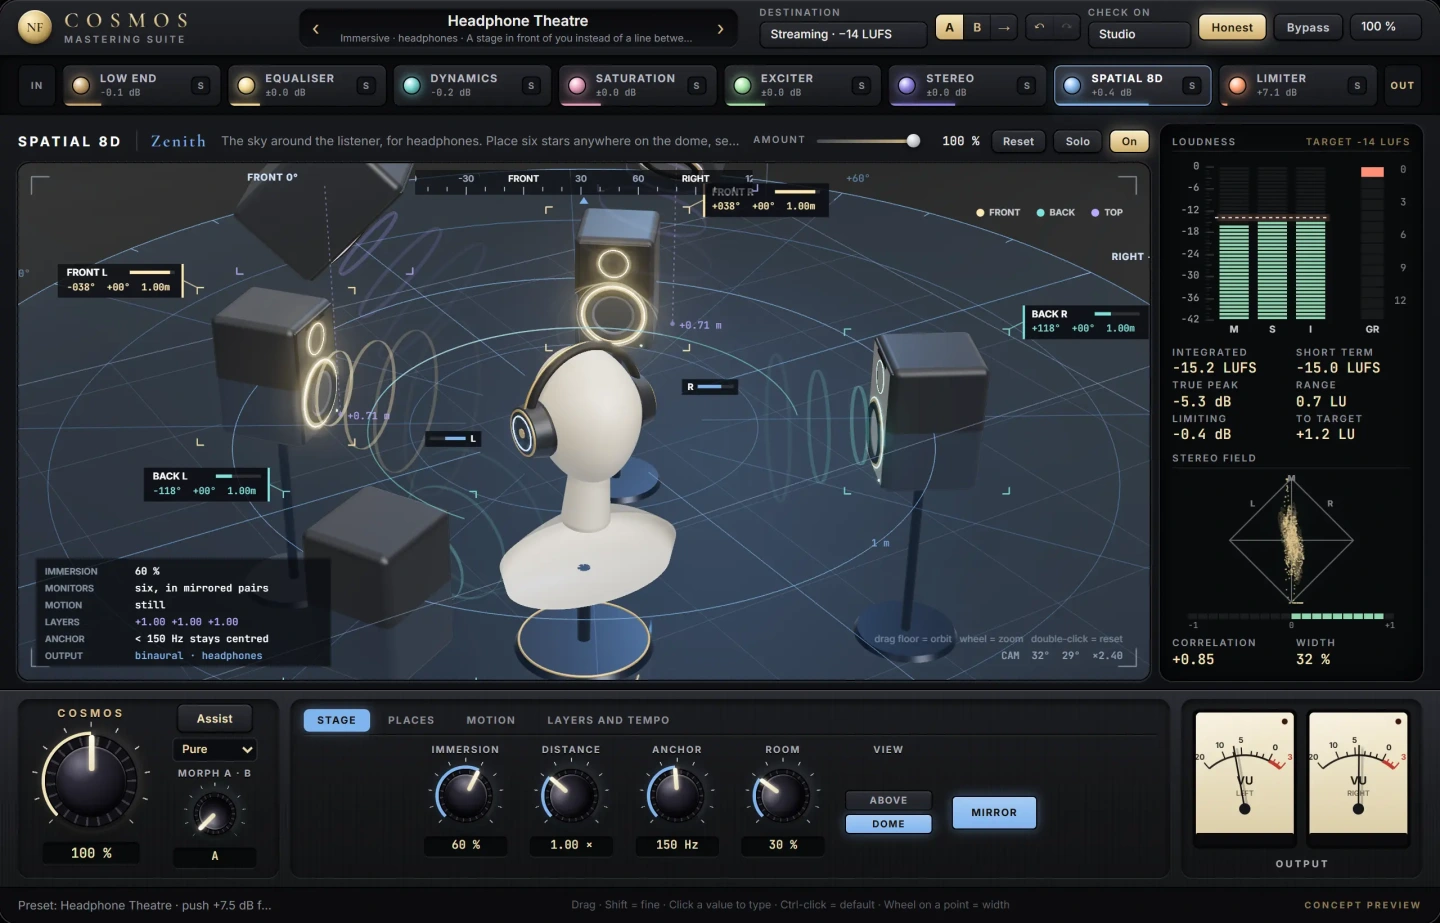Click the Assist button
The height and width of the screenshot is (923, 1440).
pos(215,718)
